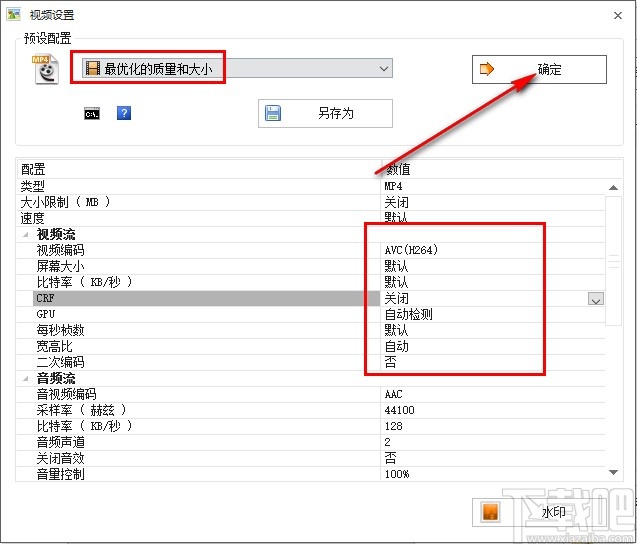Open the 水印 watermark button
The height and width of the screenshot is (544, 637).
click(539, 512)
